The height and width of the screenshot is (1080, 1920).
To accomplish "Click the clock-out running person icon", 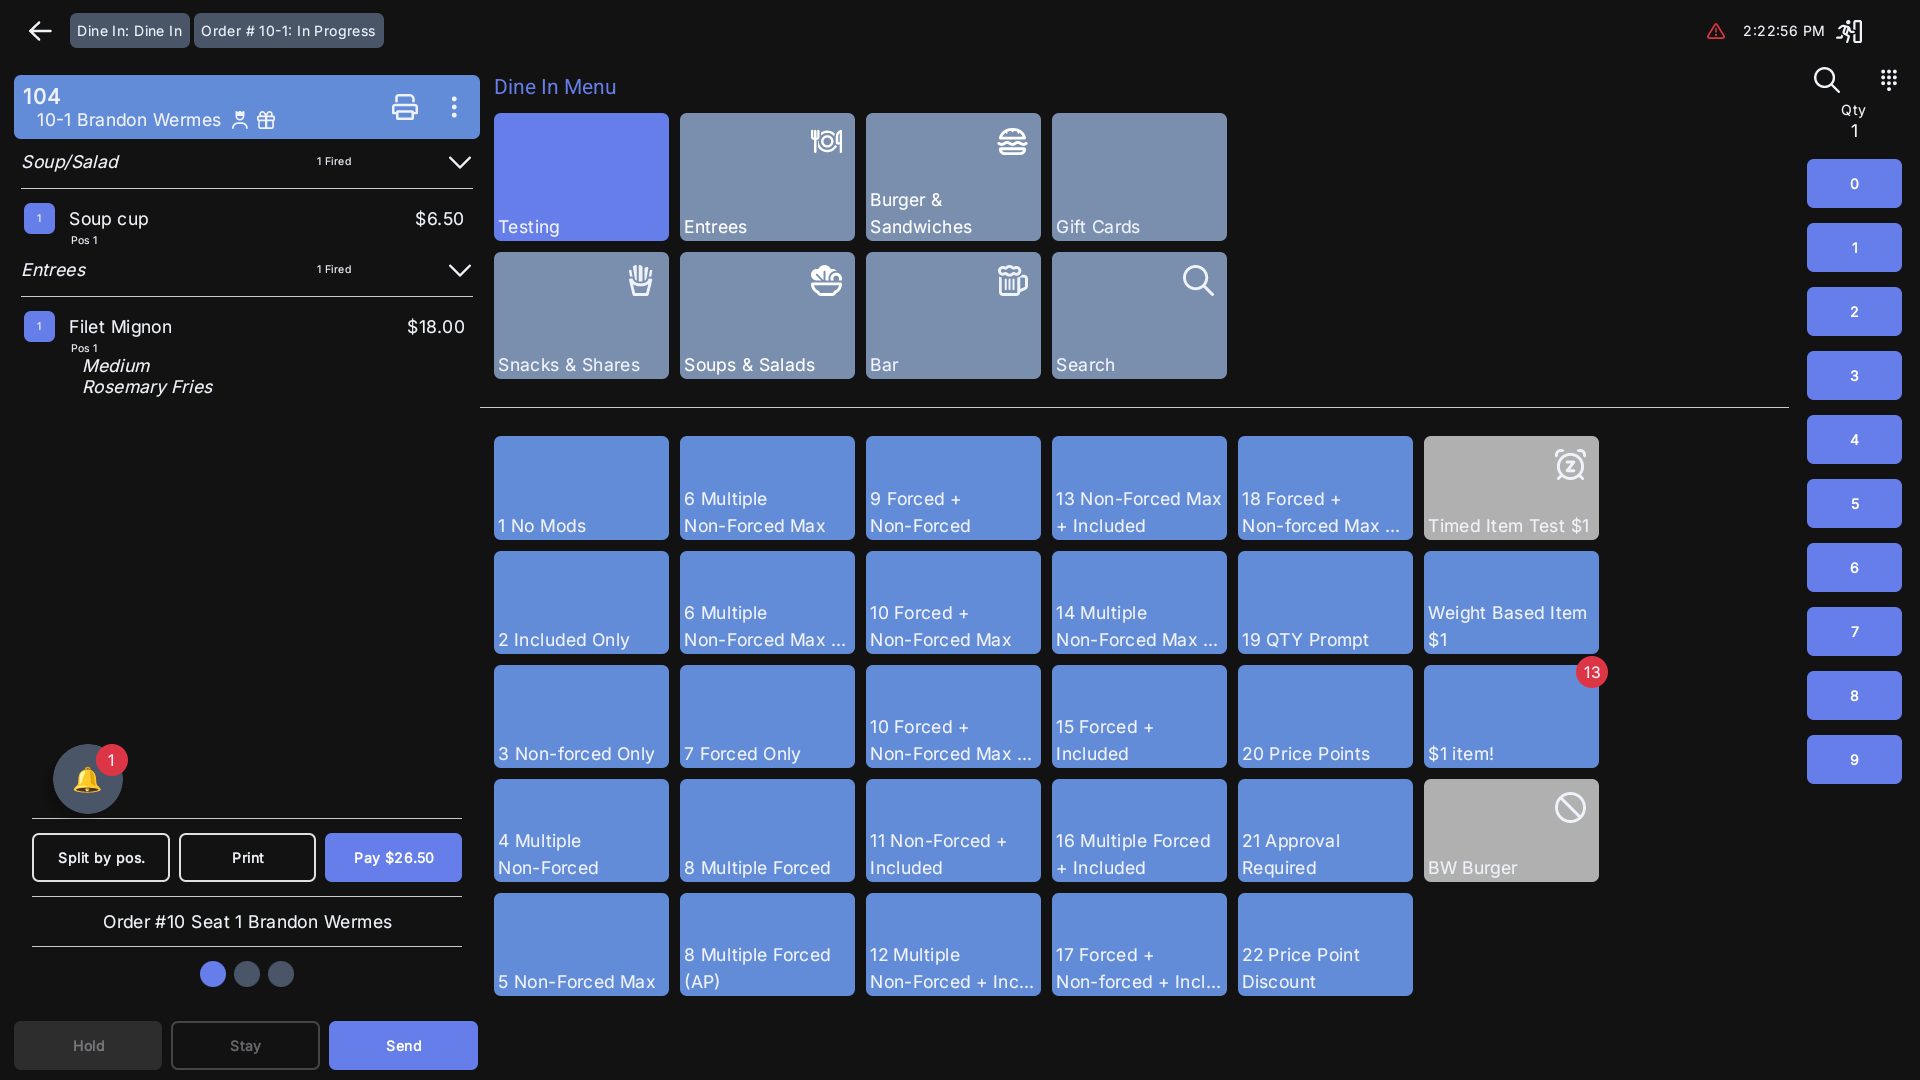I will click(1849, 31).
